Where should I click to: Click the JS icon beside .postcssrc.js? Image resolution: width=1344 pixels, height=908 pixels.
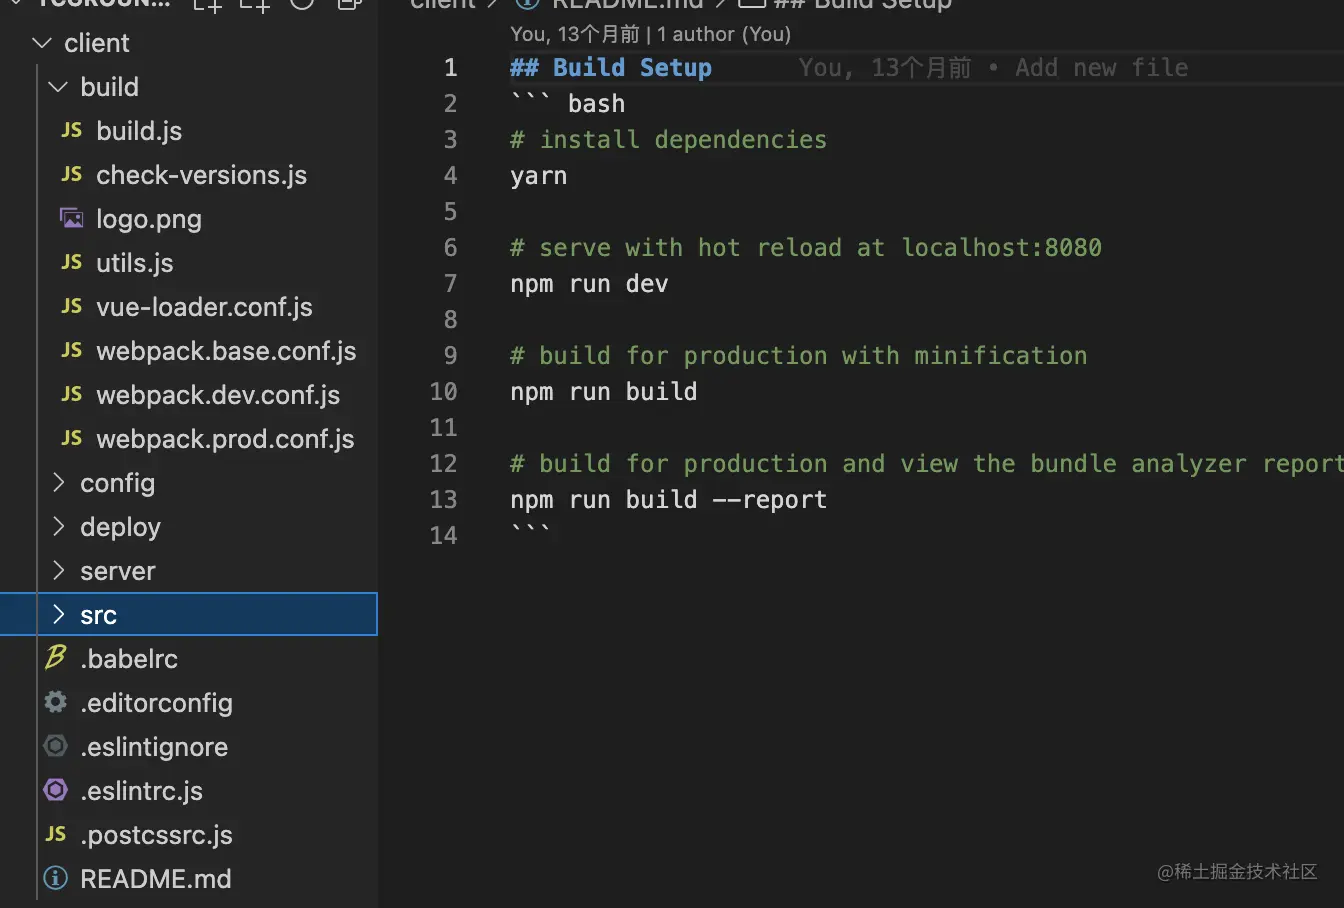(56, 834)
